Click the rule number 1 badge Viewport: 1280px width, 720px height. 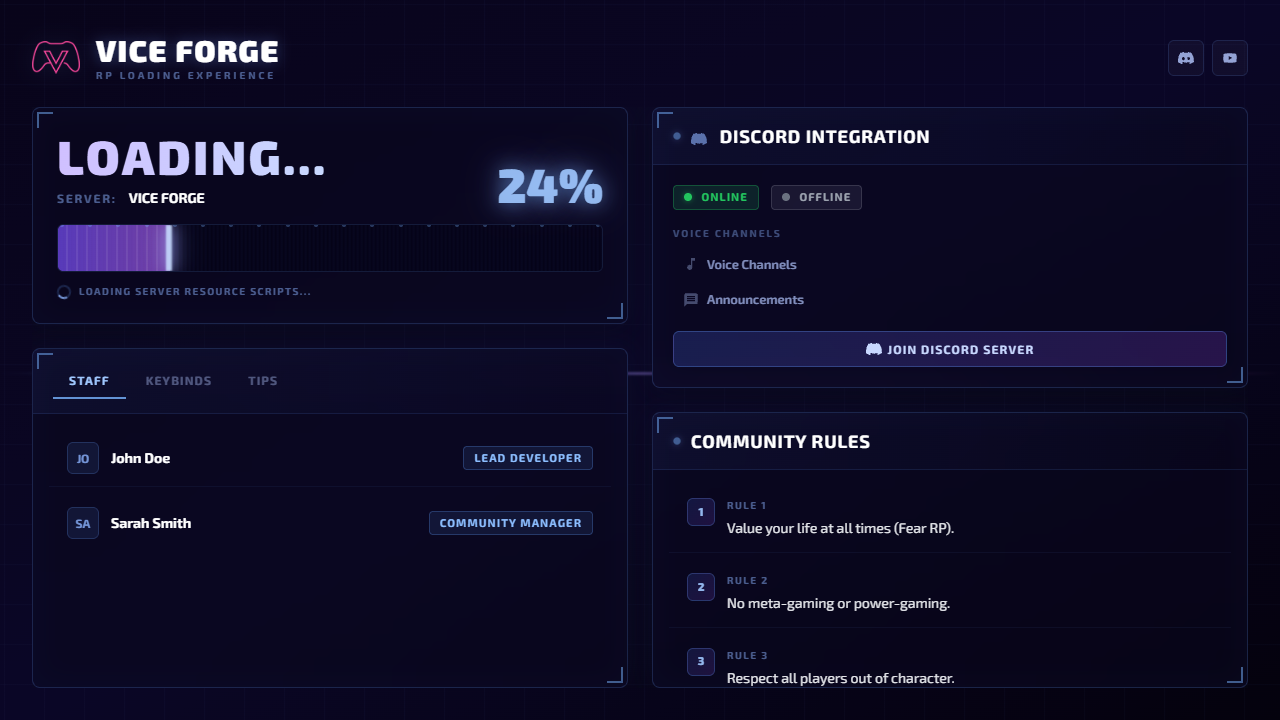click(701, 512)
